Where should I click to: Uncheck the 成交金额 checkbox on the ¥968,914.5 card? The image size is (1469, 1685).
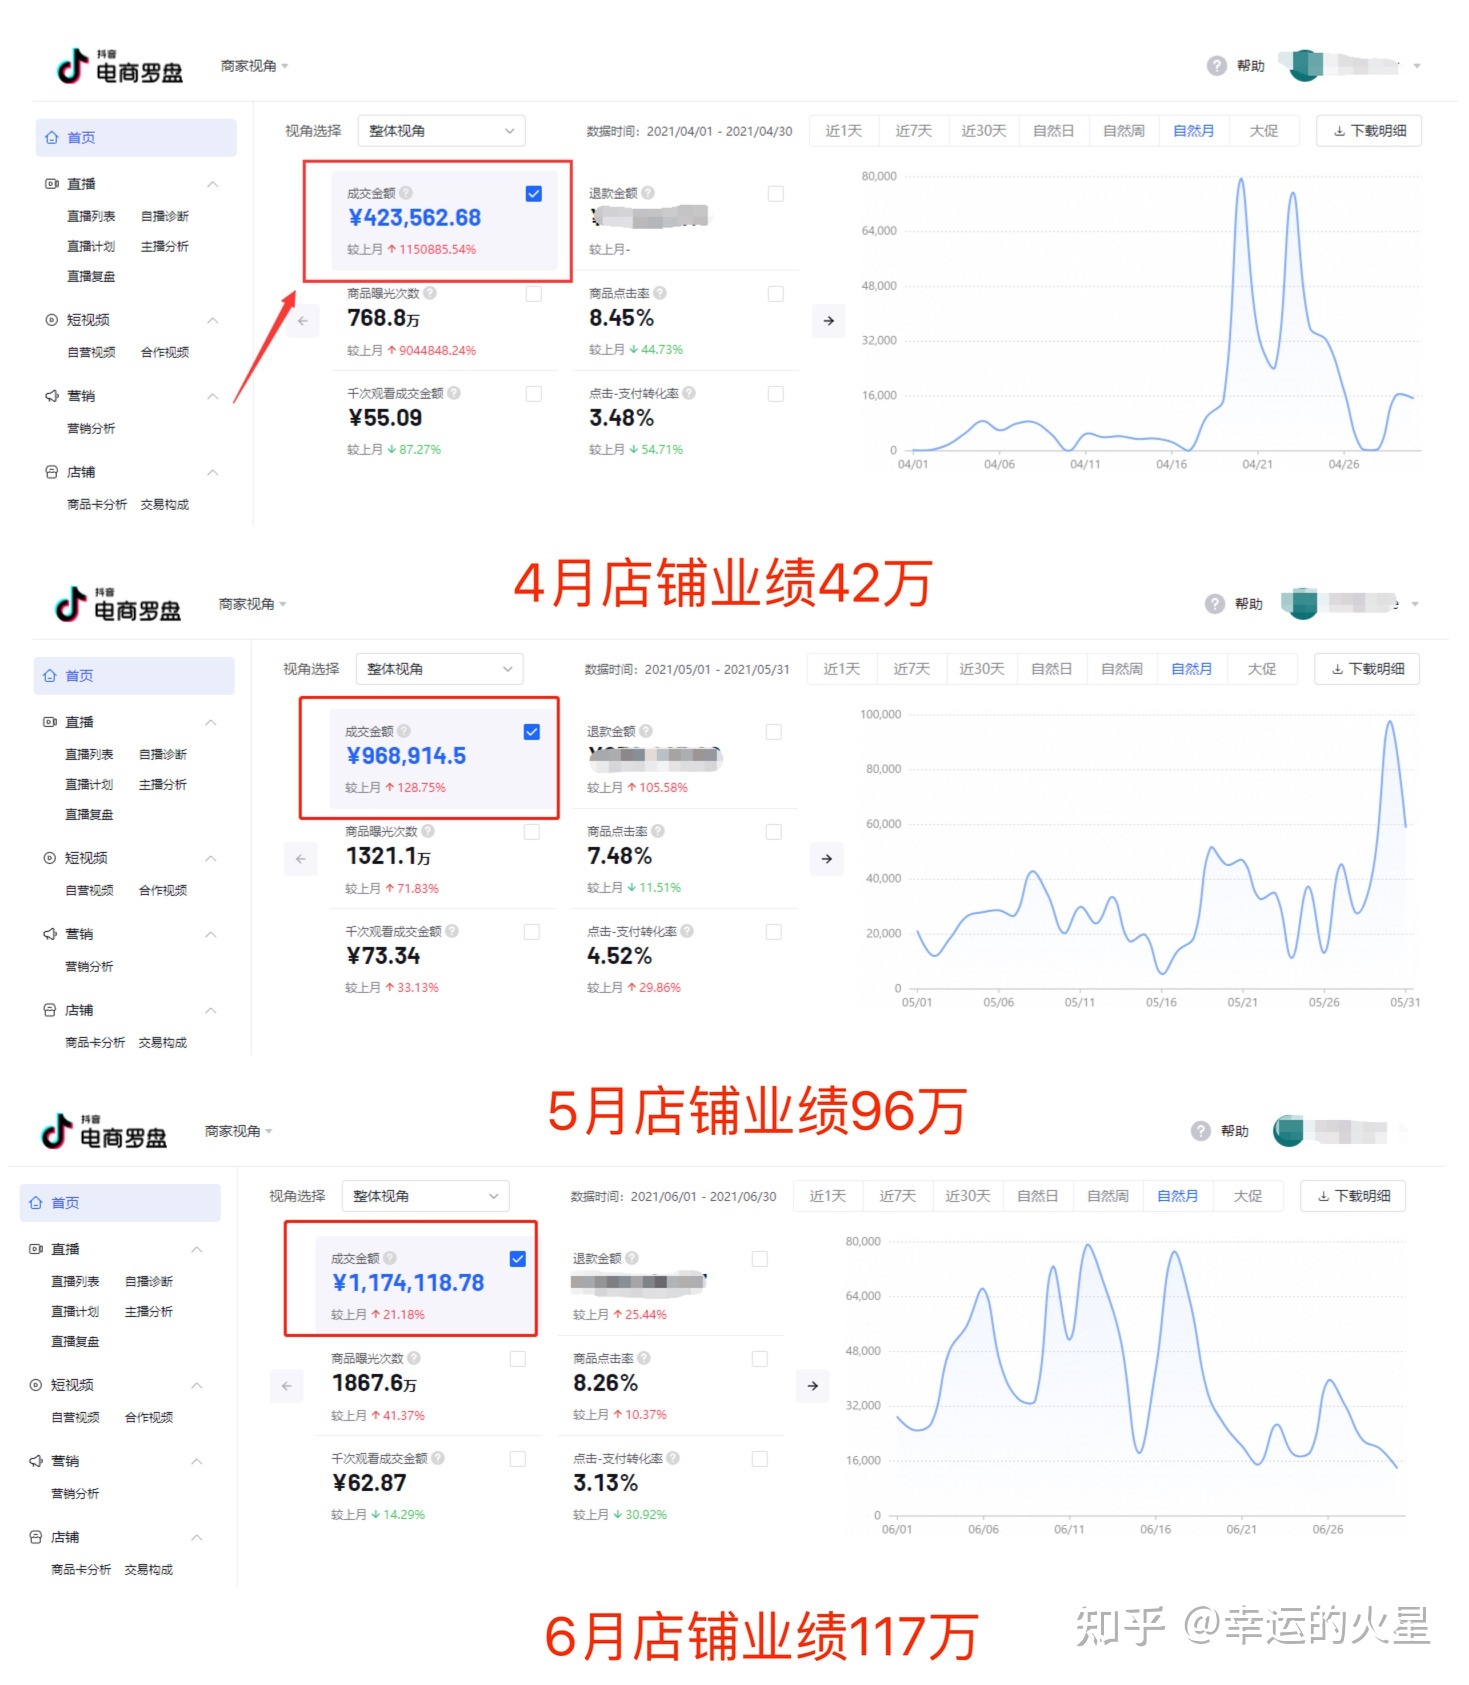[532, 732]
